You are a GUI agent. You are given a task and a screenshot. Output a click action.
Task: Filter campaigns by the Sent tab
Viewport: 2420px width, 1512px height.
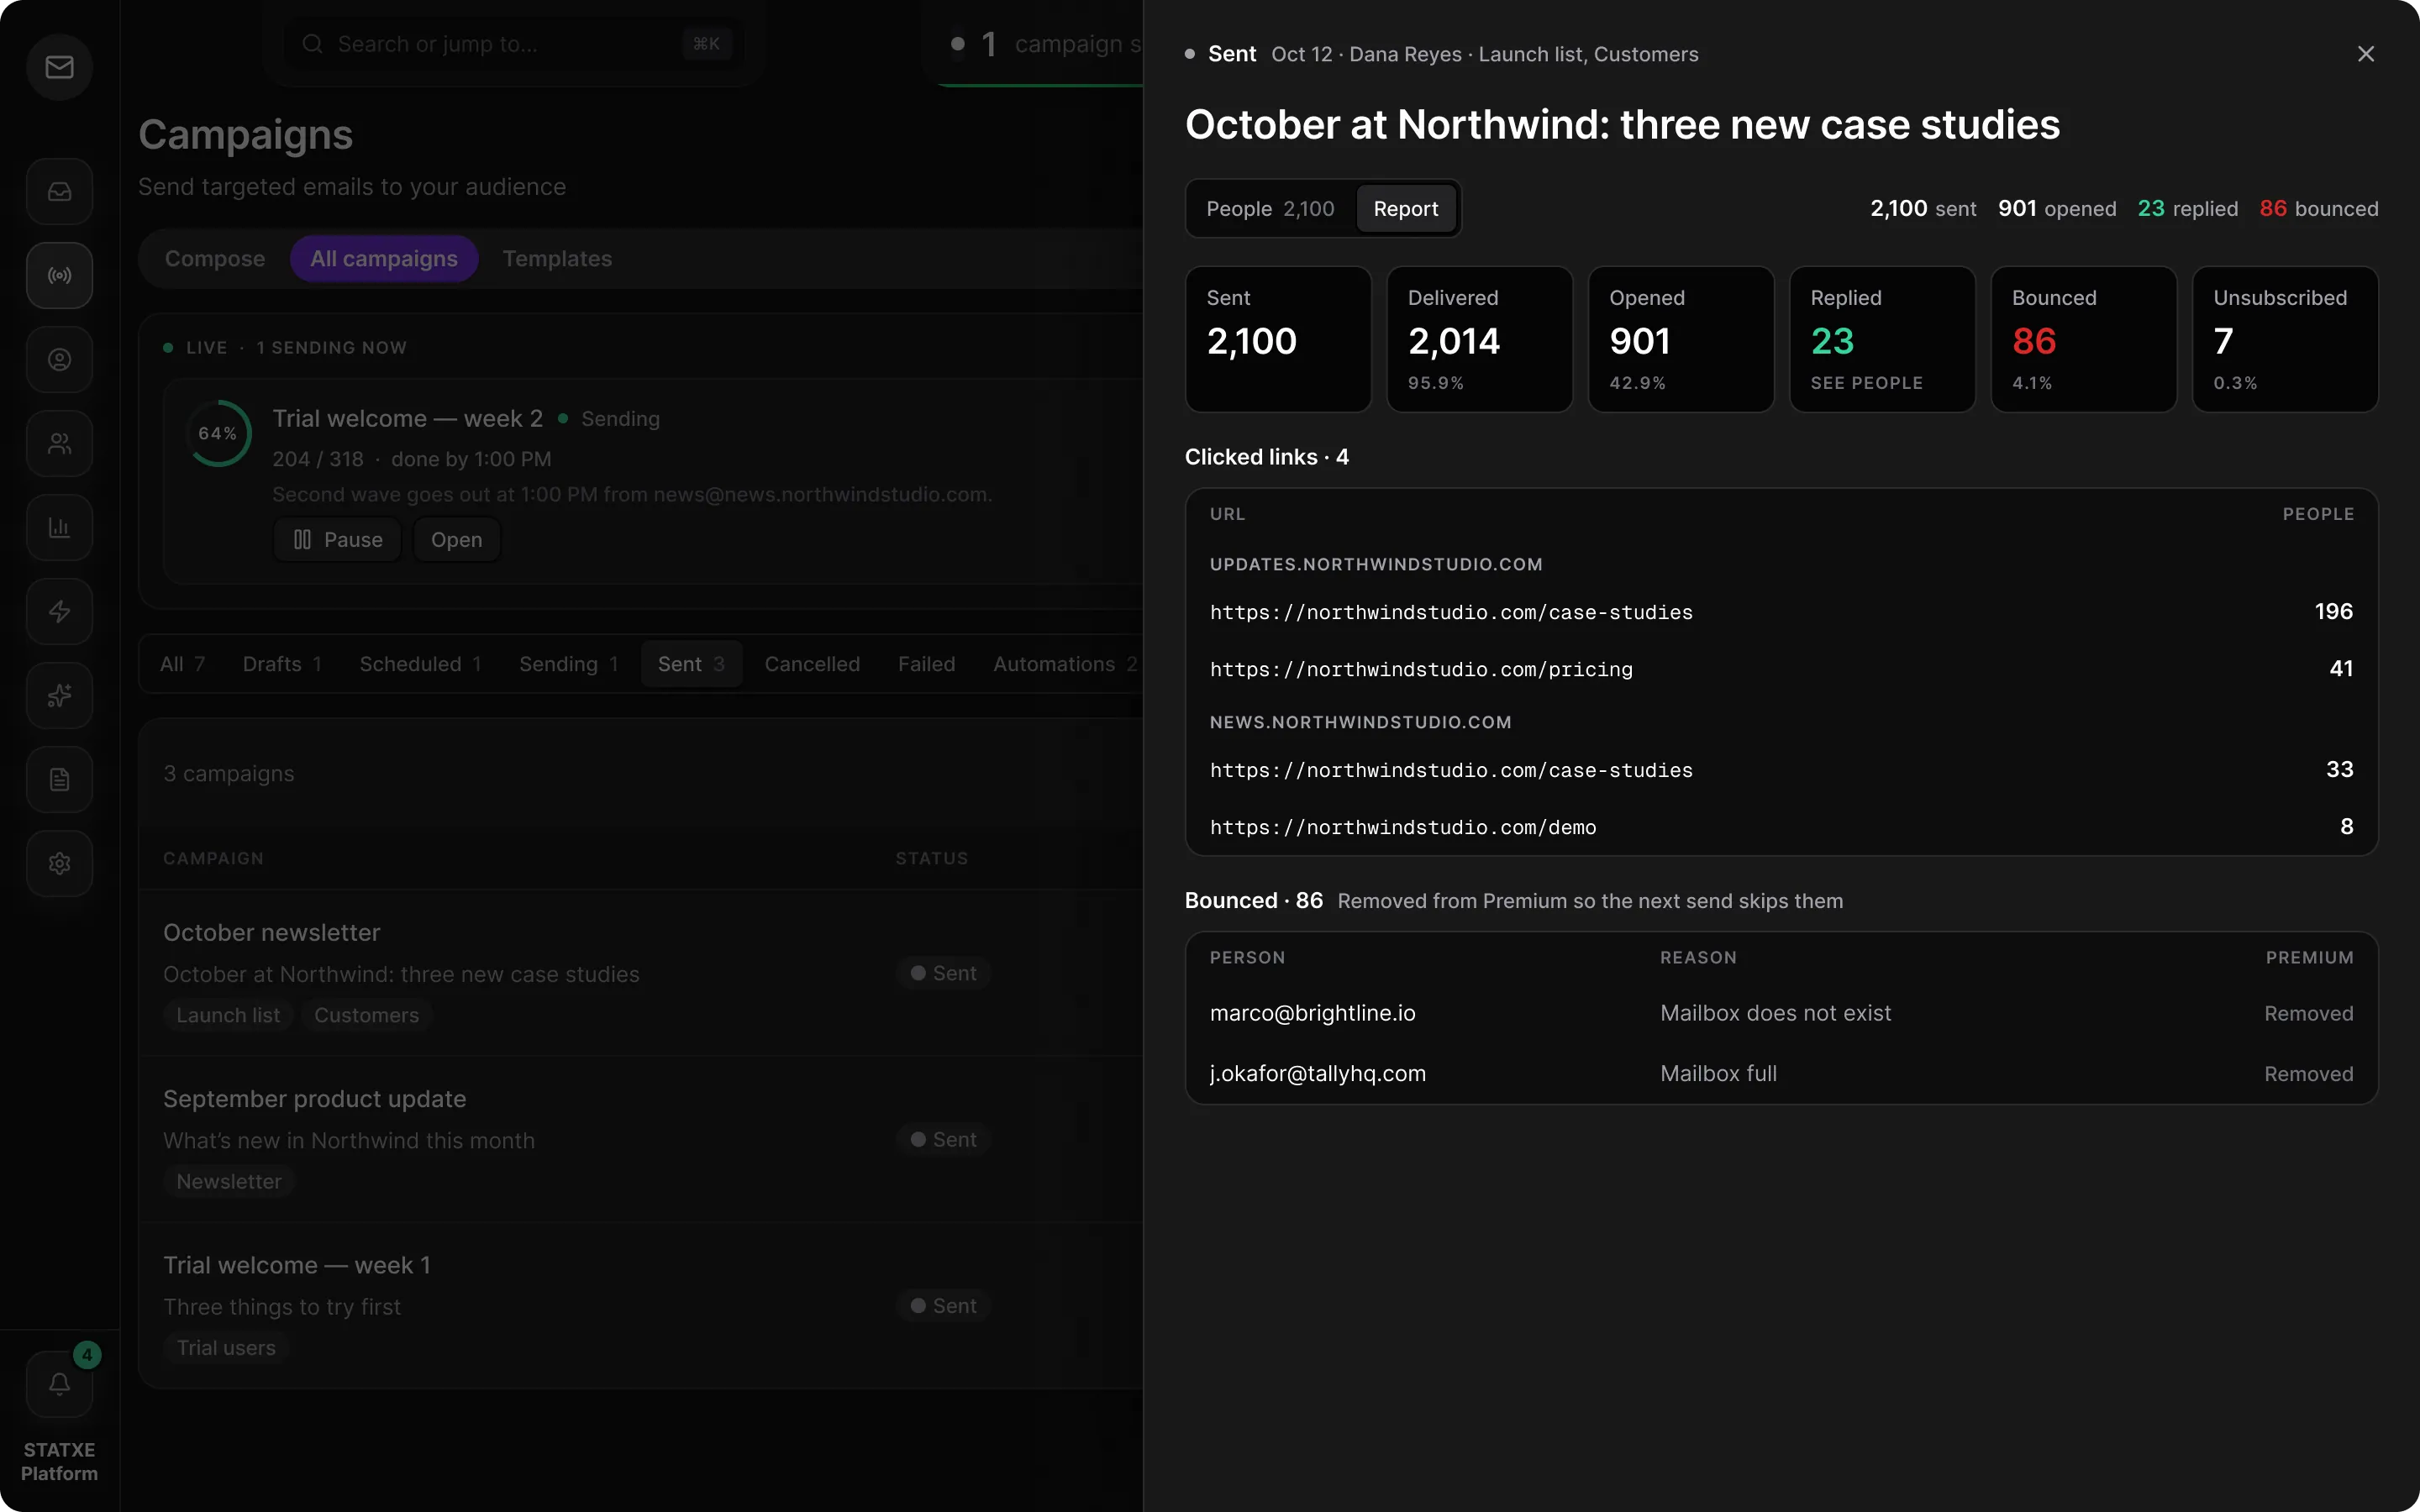(x=691, y=664)
